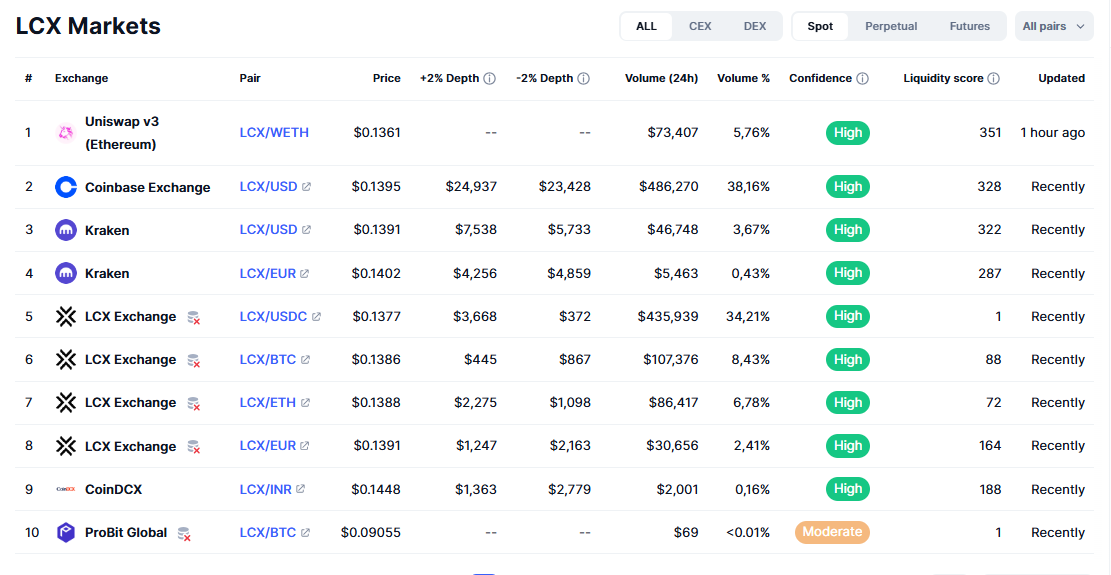
Task: Click external link icon beside LCX/USDC
Action: point(316,317)
